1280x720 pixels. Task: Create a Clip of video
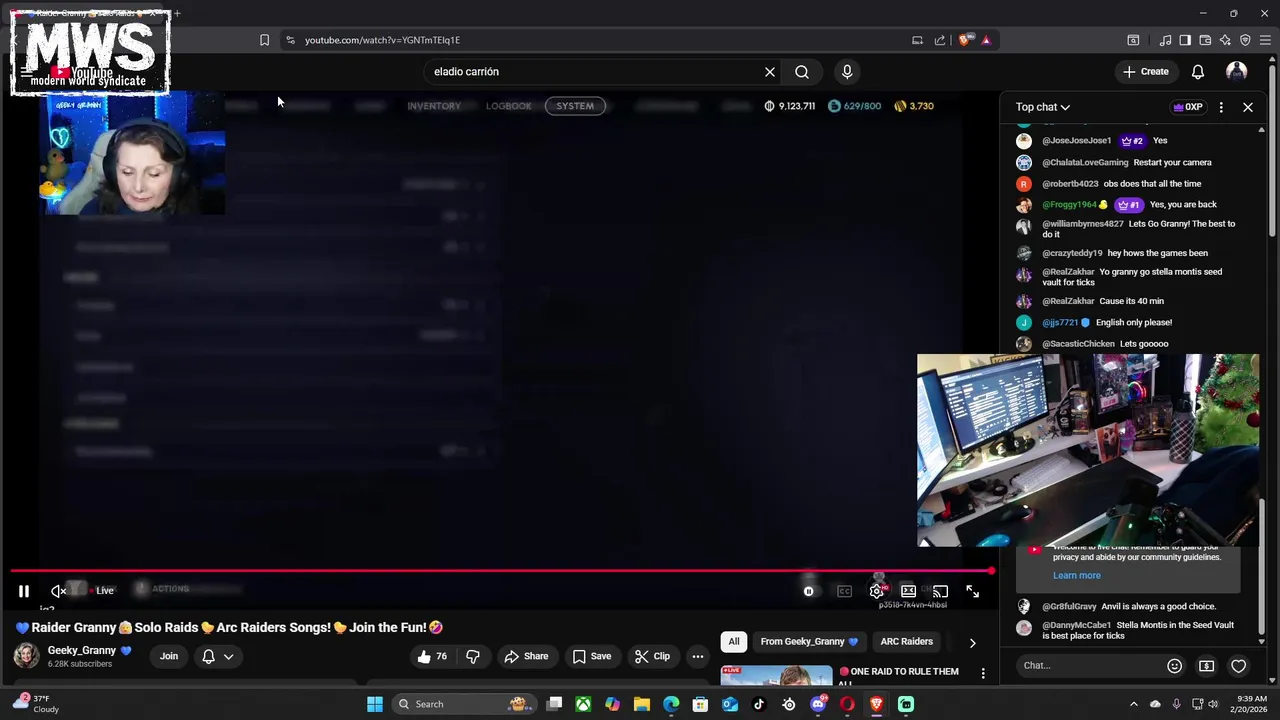coord(652,656)
